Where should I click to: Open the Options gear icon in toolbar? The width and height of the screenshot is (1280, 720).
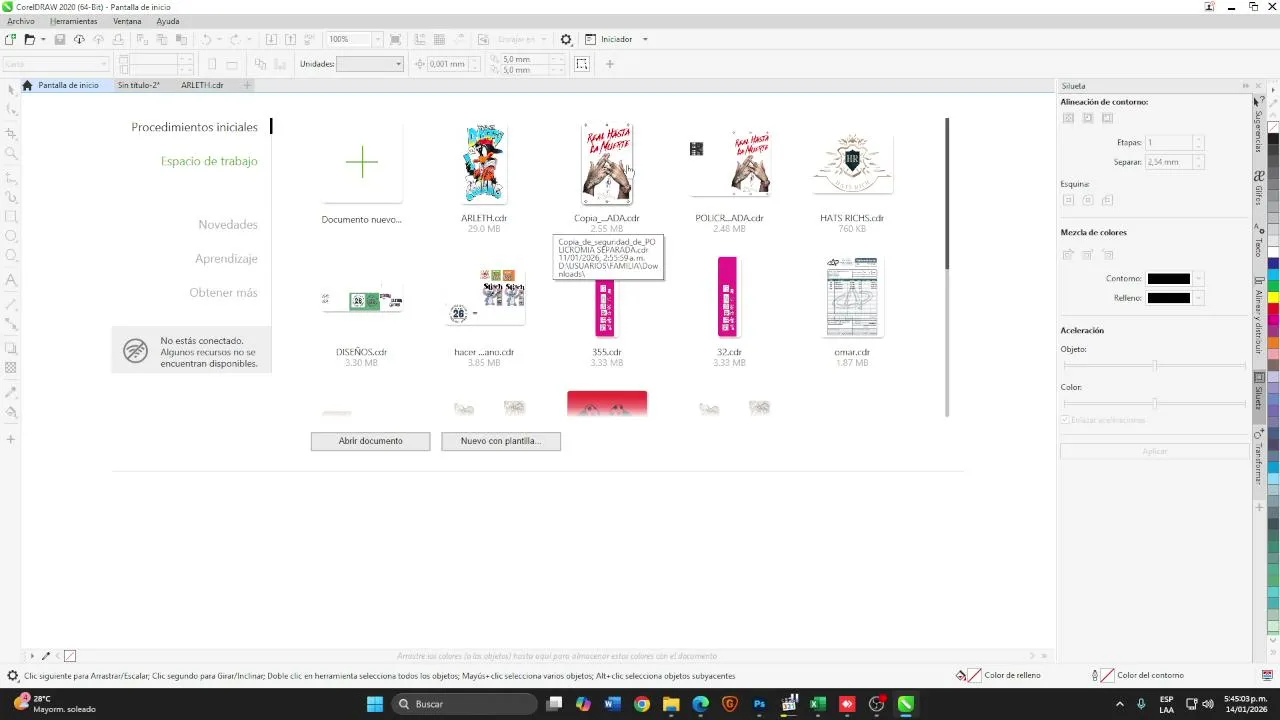(x=566, y=40)
